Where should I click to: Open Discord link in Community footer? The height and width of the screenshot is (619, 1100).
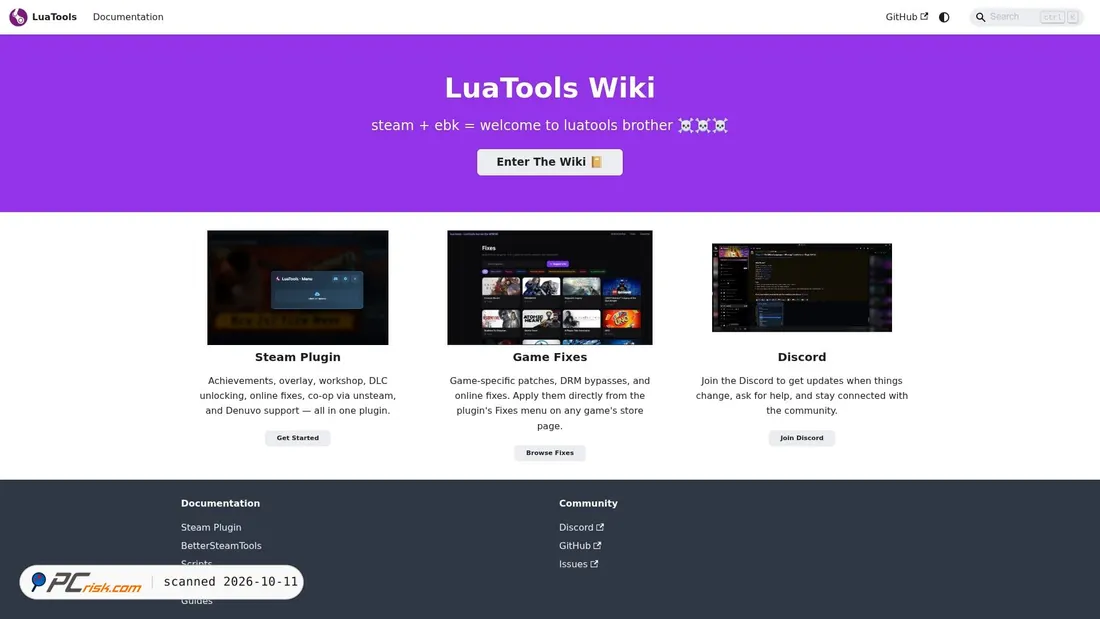click(581, 527)
